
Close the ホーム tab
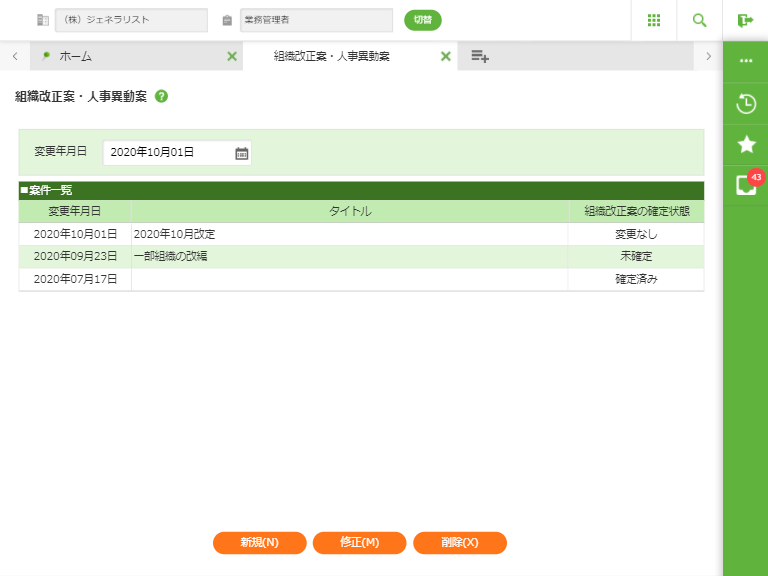pyautogui.click(x=232, y=57)
